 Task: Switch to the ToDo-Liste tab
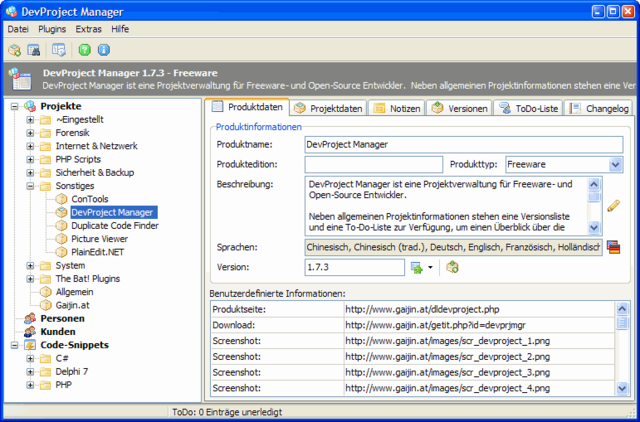coord(528,108)
